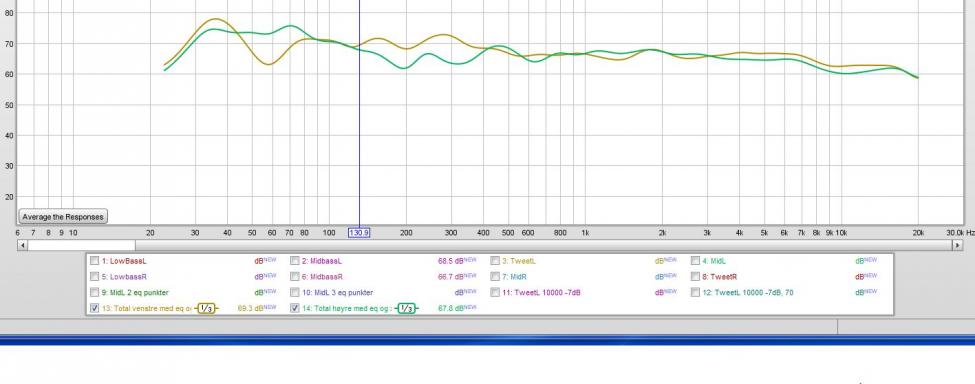975x384 pixels.
Task: Enable the 4: MidL trace
Action: (x=695, y=261)
